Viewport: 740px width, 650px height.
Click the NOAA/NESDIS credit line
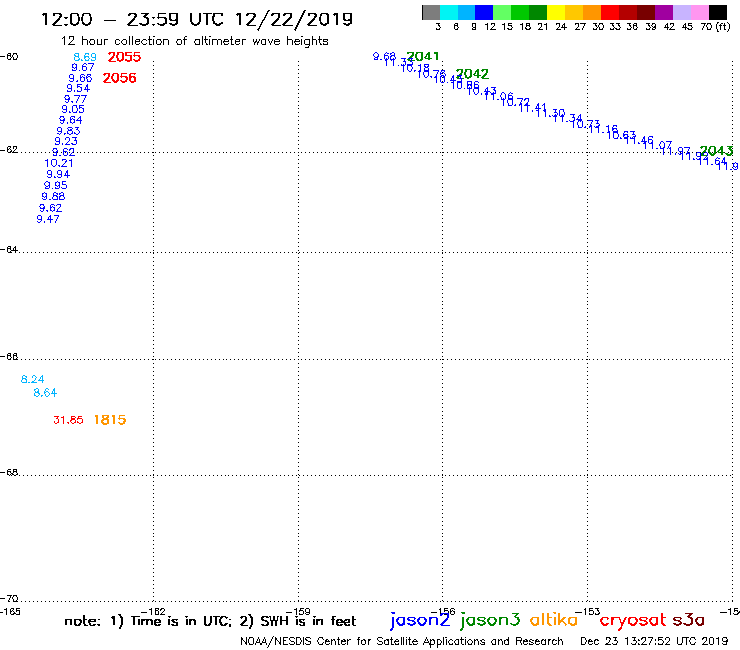tap(402, 642)
